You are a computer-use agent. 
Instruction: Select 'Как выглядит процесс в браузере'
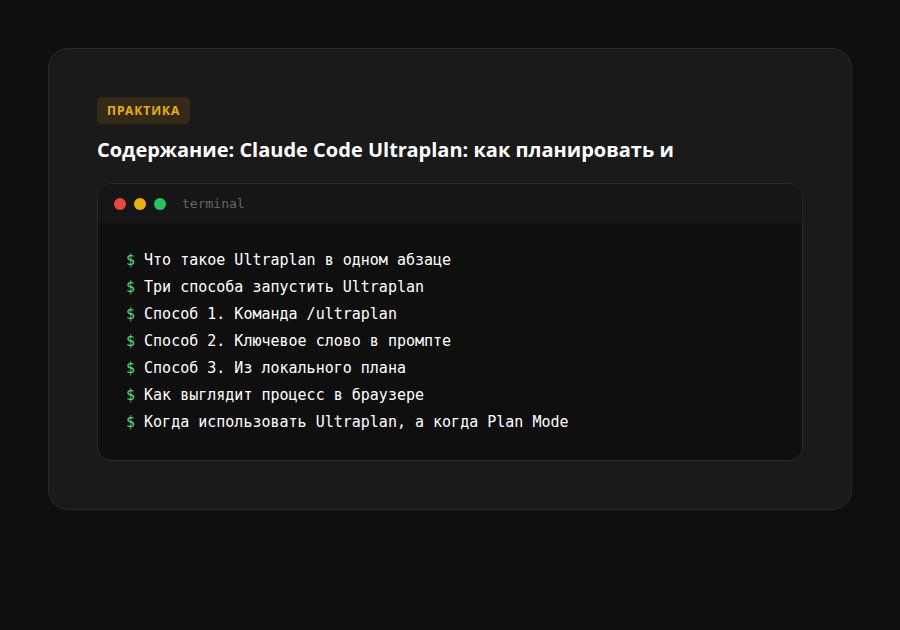[283, 394]
